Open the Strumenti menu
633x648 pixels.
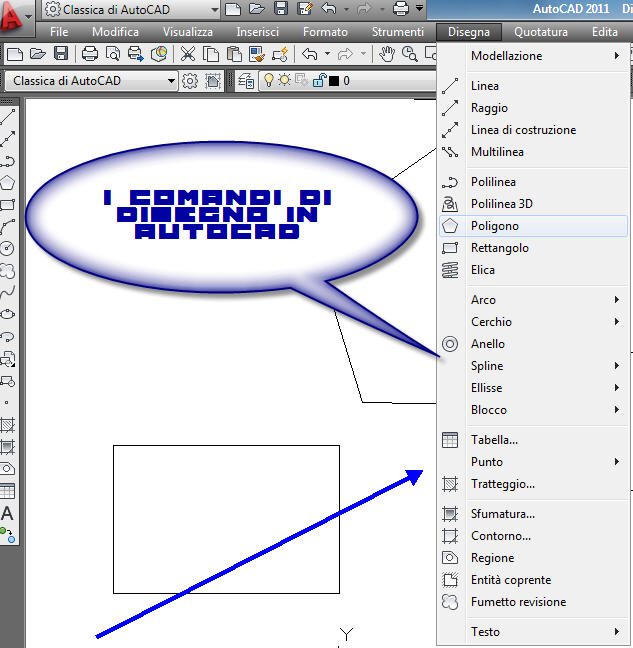tap(397, 32)
